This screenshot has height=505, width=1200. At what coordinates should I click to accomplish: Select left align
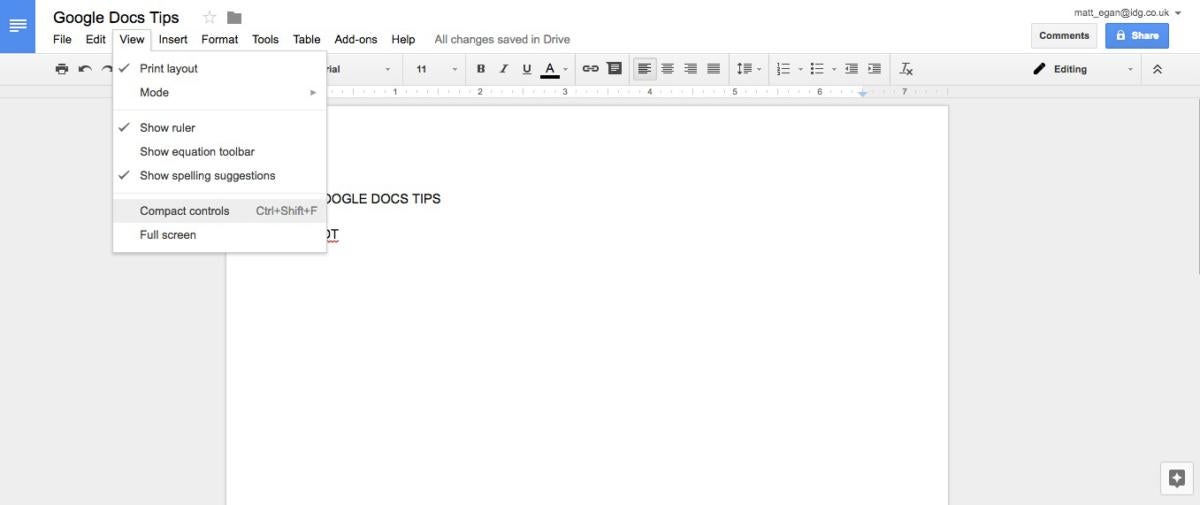coord(644,69)
